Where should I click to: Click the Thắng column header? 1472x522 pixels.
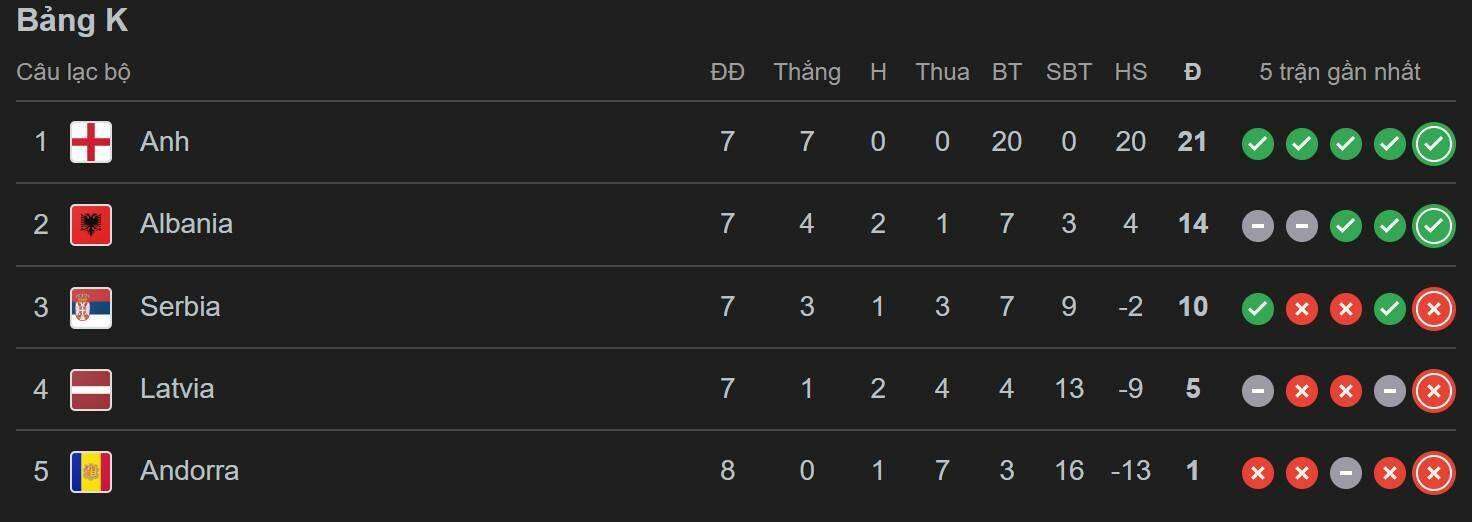(806, 72)
